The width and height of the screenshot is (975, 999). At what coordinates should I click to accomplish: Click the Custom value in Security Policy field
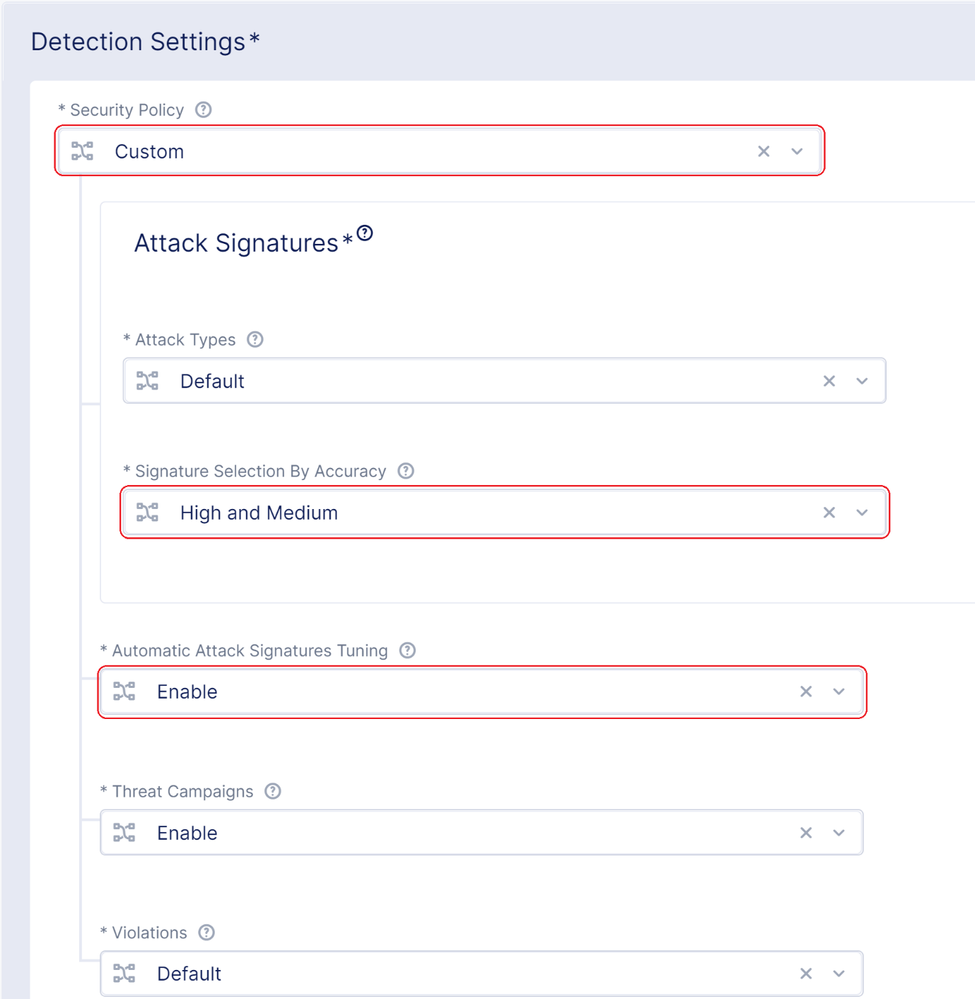(150, 152)
